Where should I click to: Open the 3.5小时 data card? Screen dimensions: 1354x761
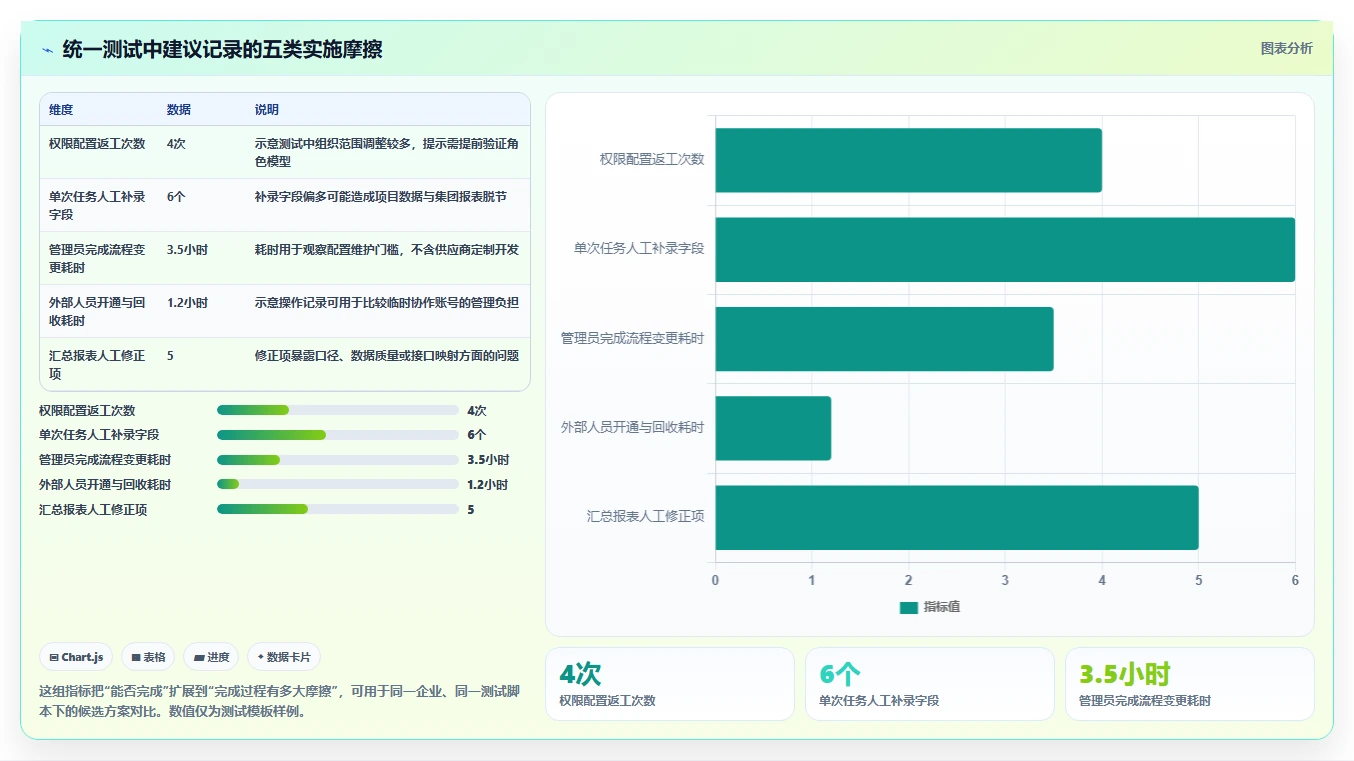click(1190, 684)
